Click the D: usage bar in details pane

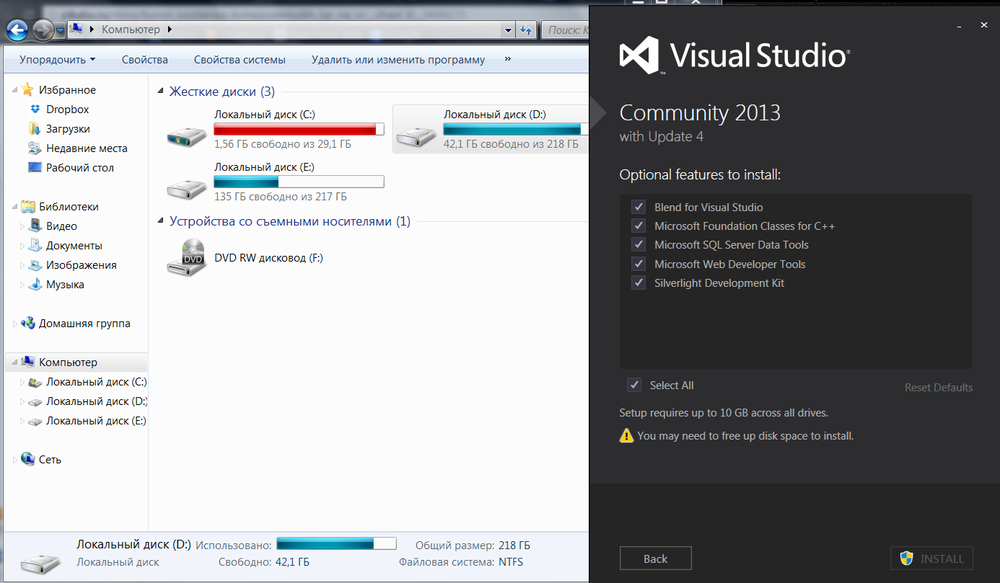336,543
